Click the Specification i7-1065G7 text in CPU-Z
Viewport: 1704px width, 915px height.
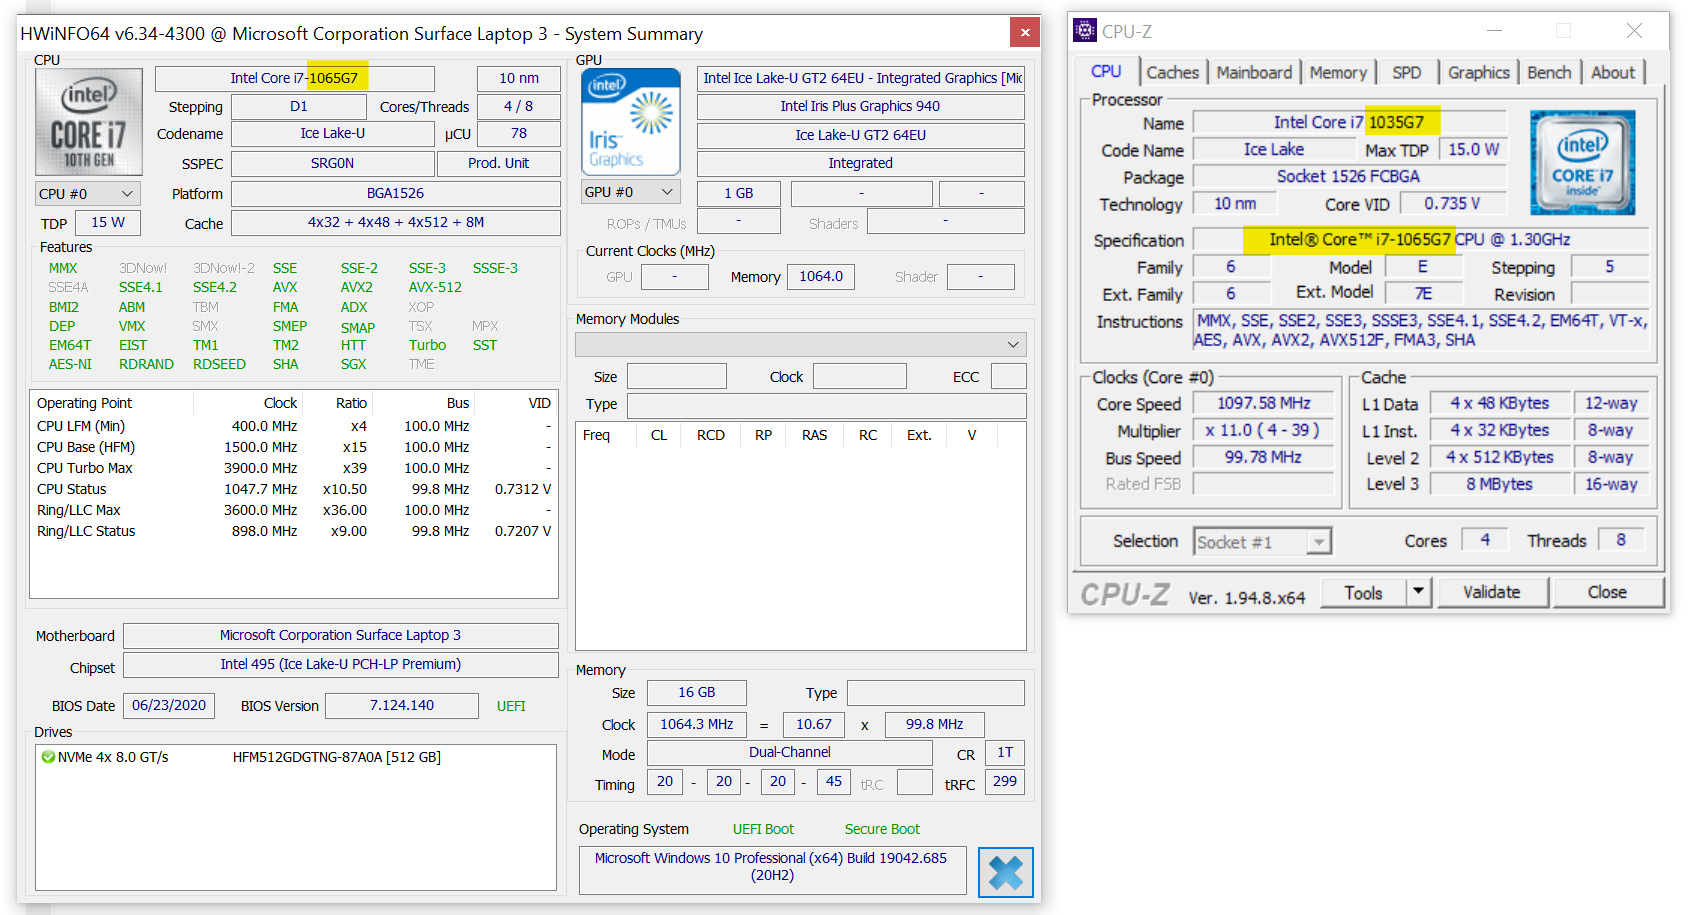pyautogui.click(x=1421, y=240)
